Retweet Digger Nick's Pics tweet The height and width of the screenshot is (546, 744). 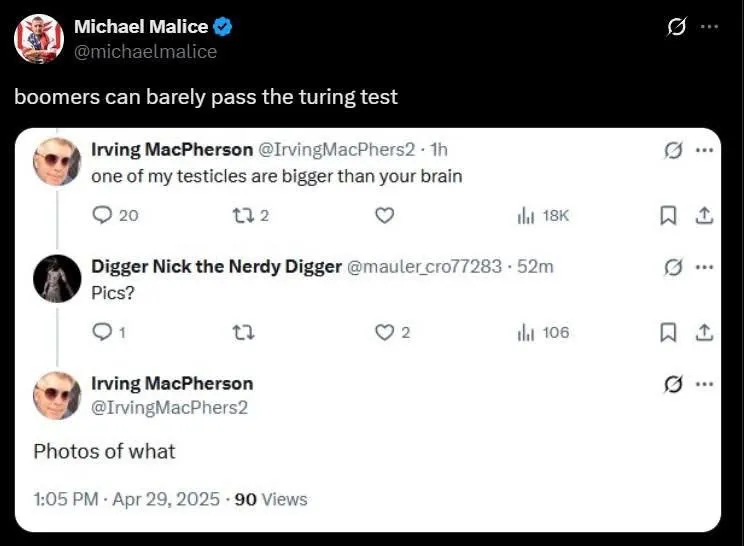(243, 332)
